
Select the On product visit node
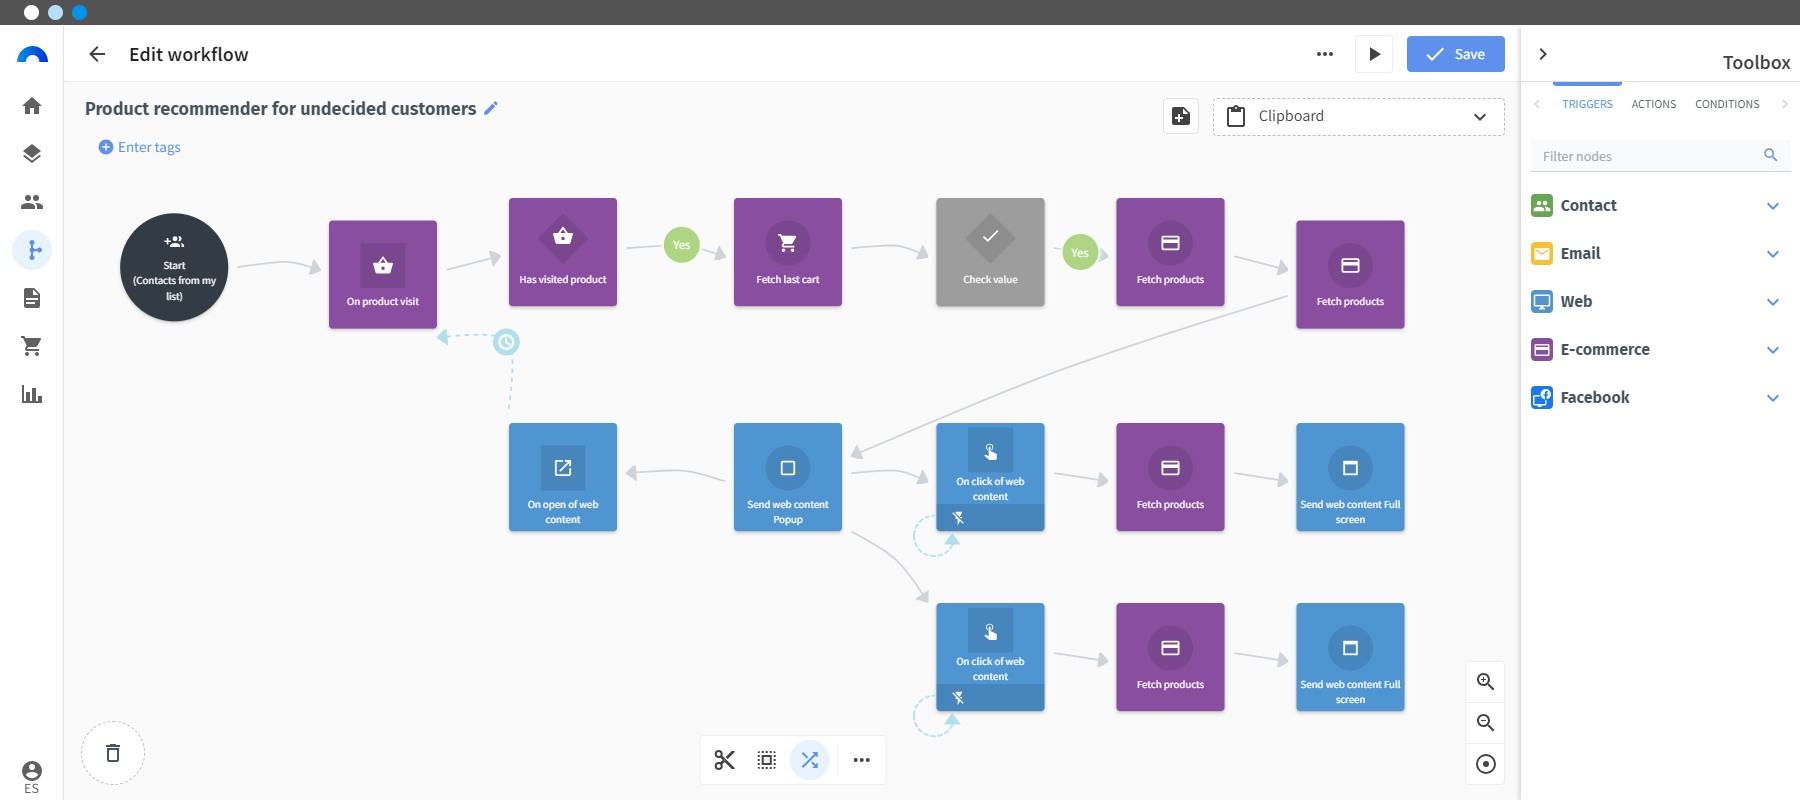[383, 274]
